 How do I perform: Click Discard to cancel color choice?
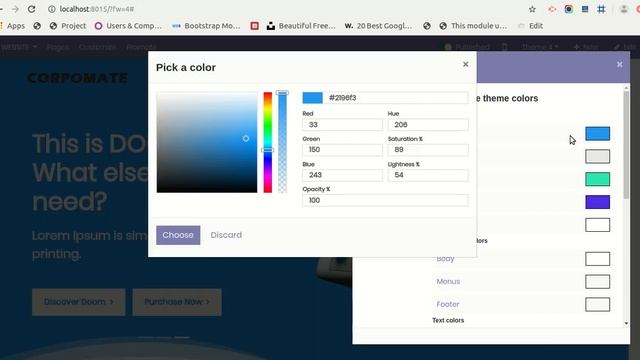click(226, 235)
